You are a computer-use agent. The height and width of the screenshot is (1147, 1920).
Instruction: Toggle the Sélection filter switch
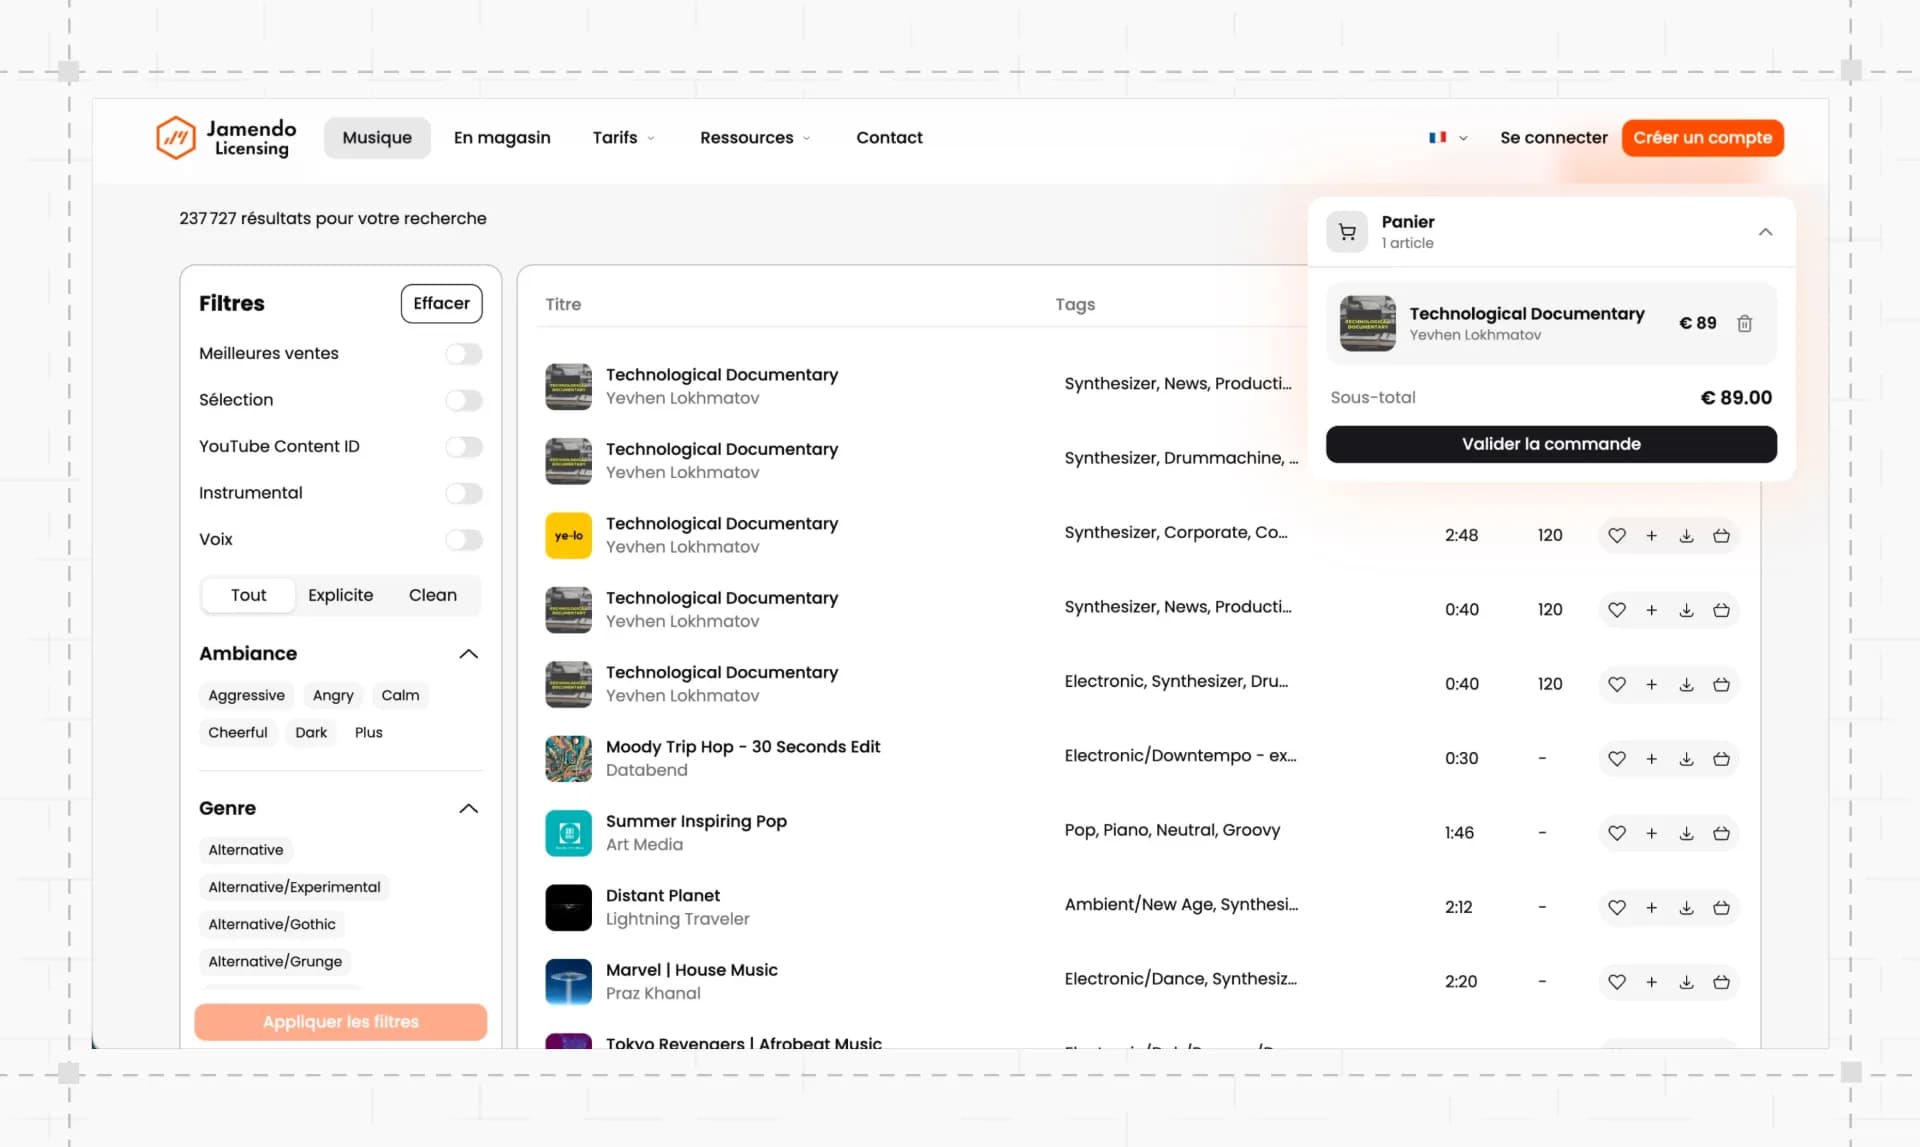pyautogui.click(x=464, y=400)
